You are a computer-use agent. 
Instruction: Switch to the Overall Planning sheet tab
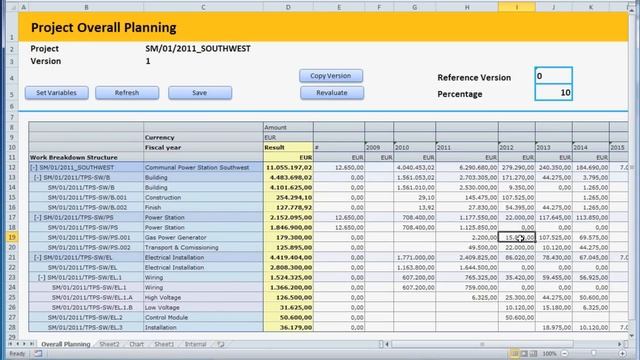coord(66,344)
